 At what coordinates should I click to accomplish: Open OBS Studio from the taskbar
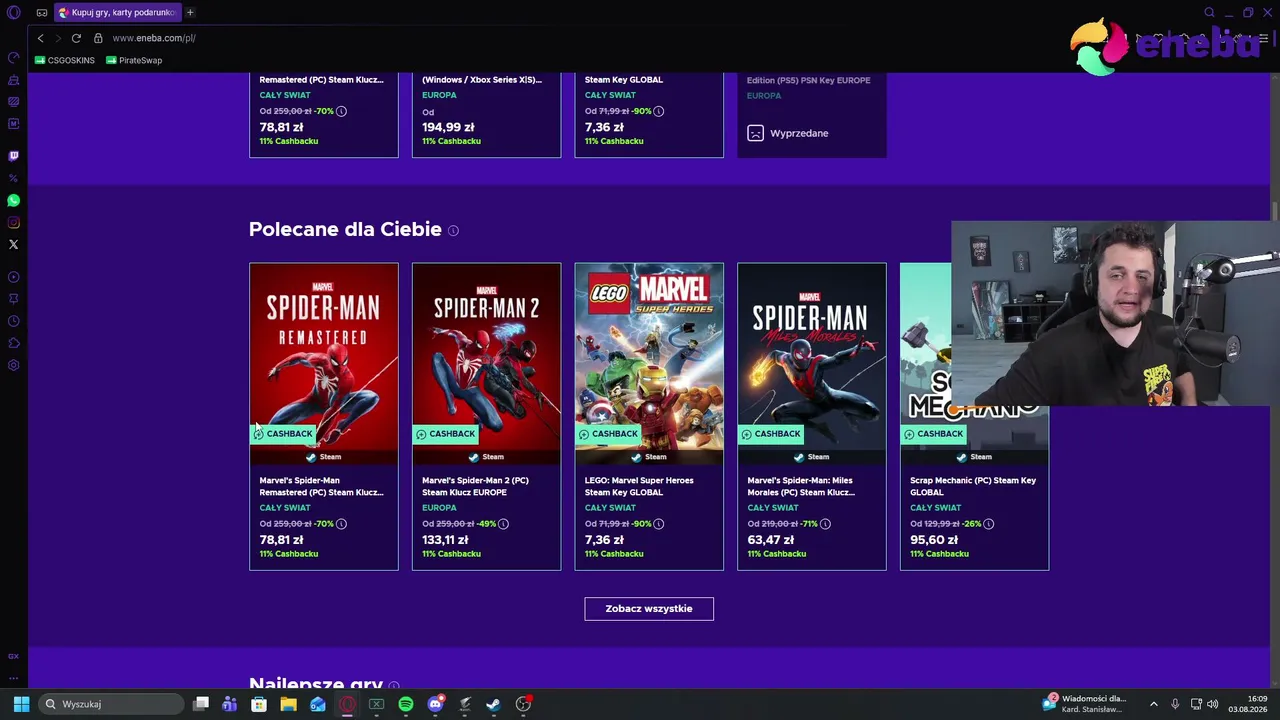523,704
